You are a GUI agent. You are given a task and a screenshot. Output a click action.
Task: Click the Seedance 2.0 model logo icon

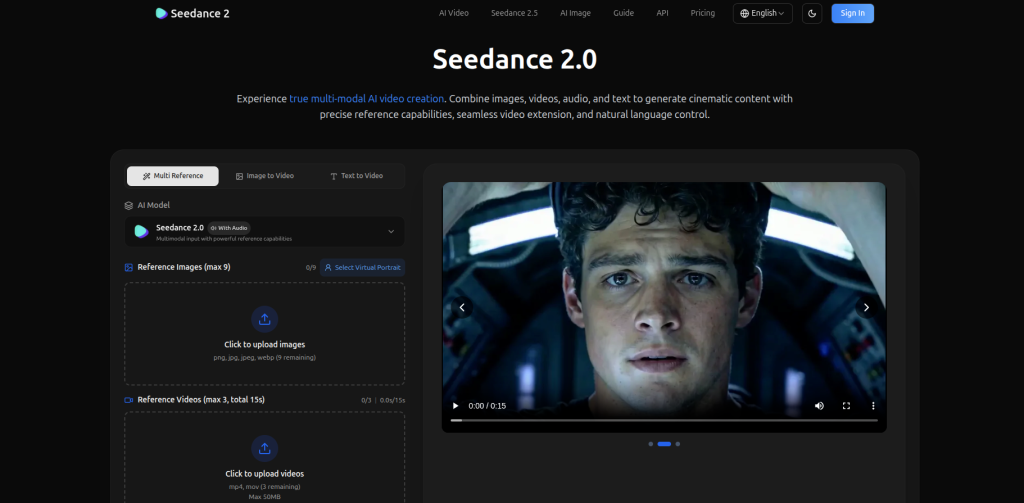pyautogui.click(x=141, y=231)
